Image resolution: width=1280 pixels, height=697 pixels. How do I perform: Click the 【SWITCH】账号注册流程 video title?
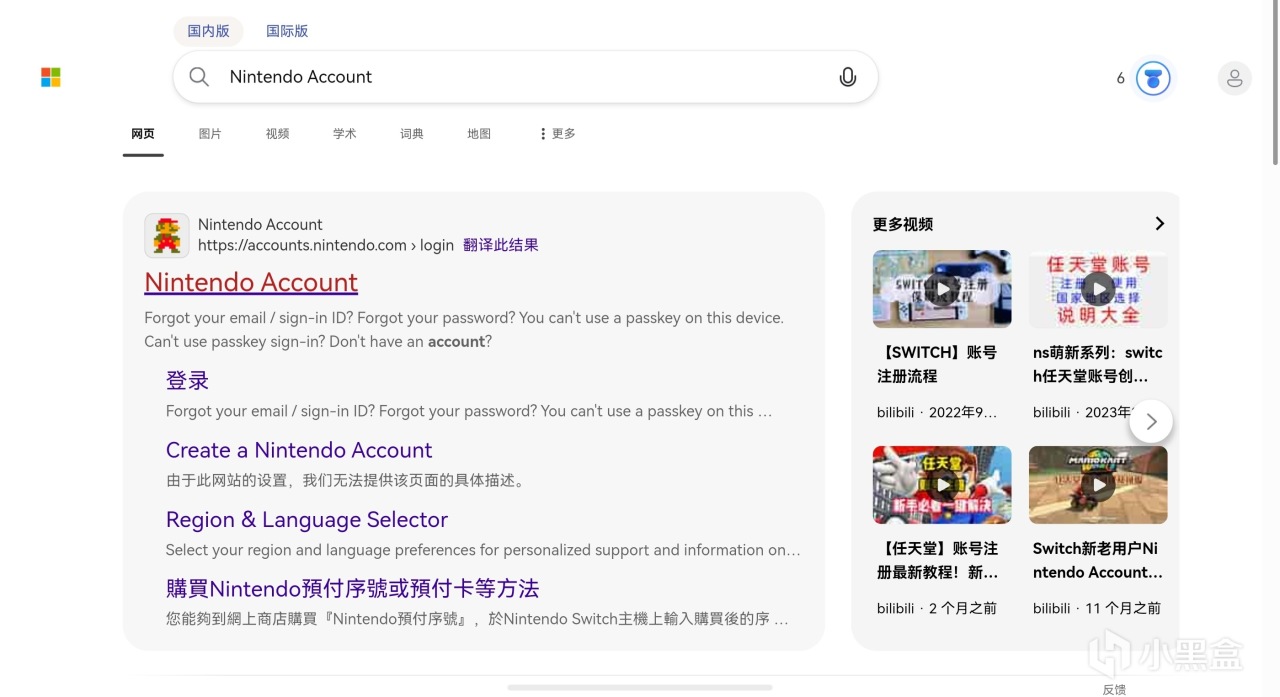point(937,364)
